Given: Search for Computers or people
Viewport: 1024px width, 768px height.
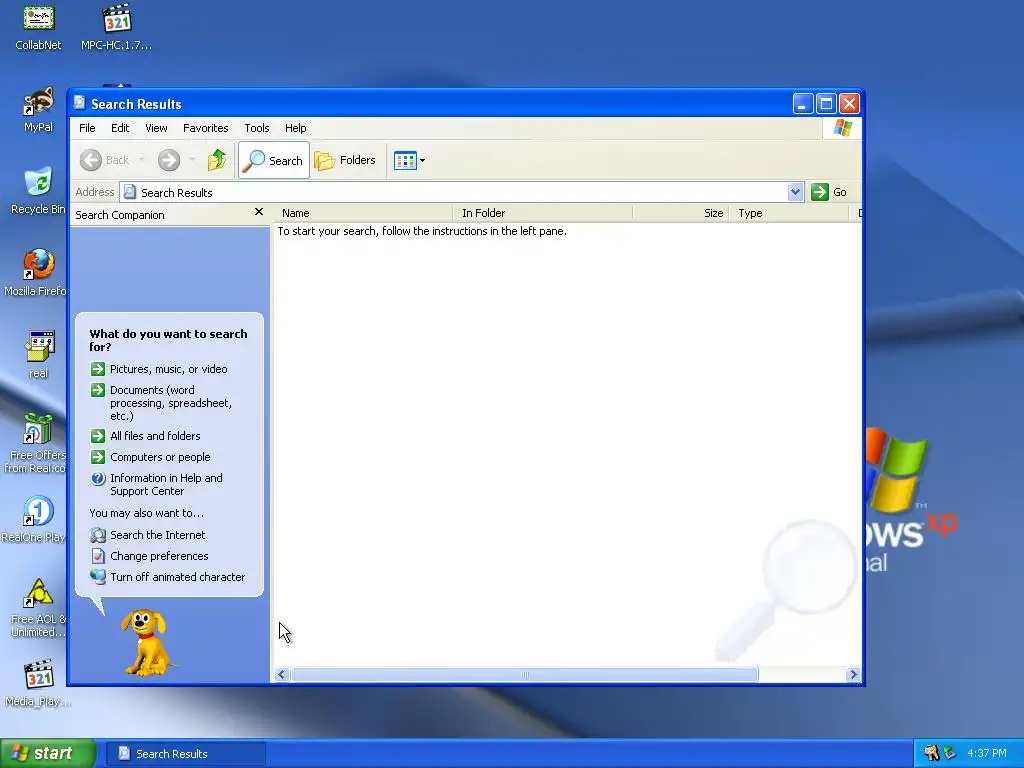Looking at the screenshot, I should tap(160, 457).
